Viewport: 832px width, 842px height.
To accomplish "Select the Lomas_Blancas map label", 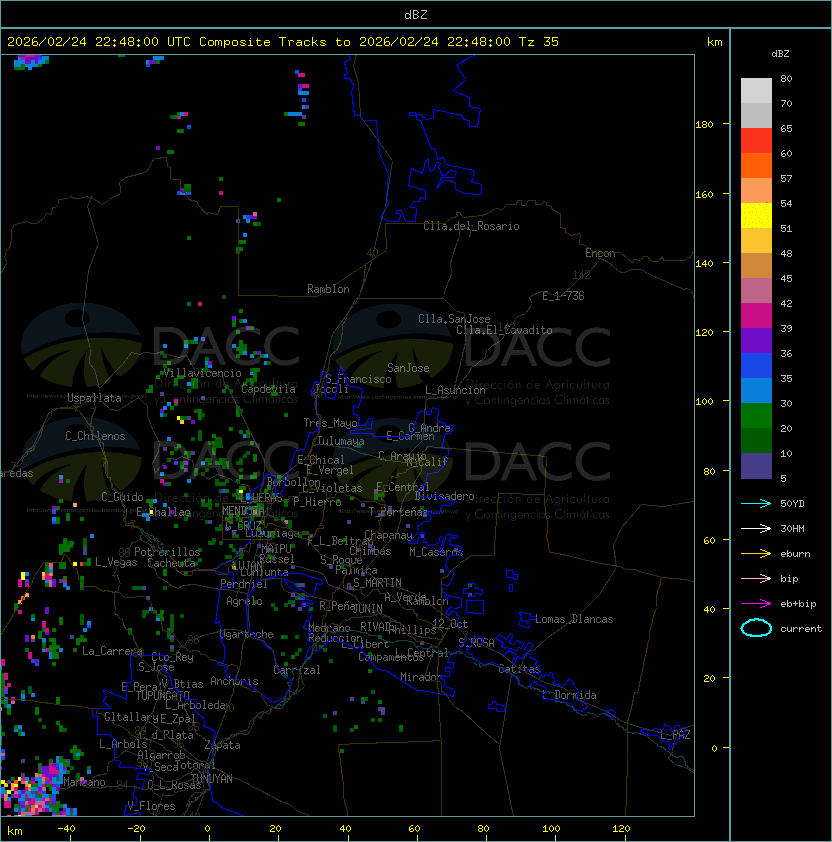I will (574, 619).
